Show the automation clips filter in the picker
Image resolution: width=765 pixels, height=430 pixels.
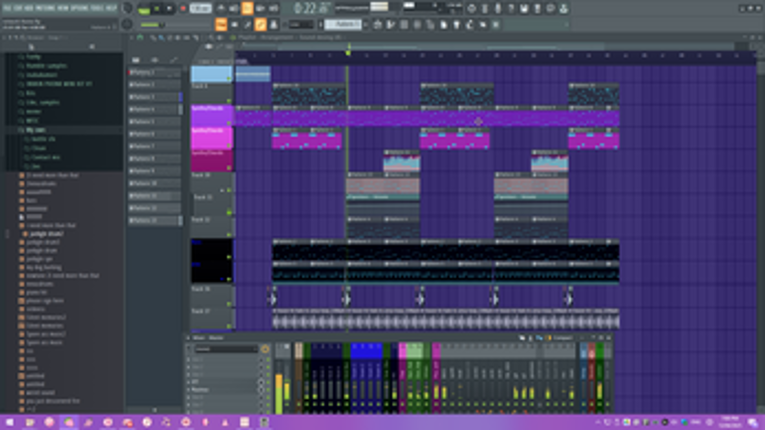tap(173, 60)
